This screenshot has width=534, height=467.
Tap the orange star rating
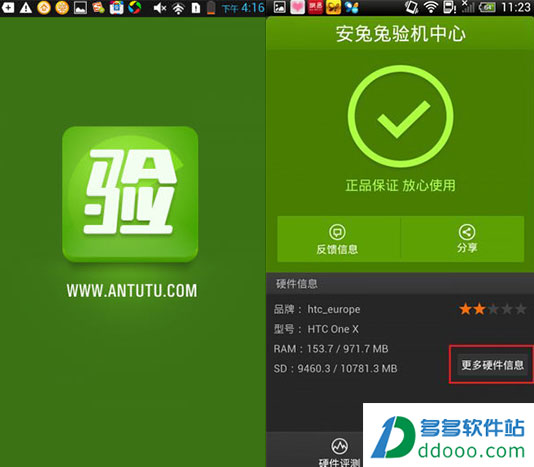coord(492,309)
